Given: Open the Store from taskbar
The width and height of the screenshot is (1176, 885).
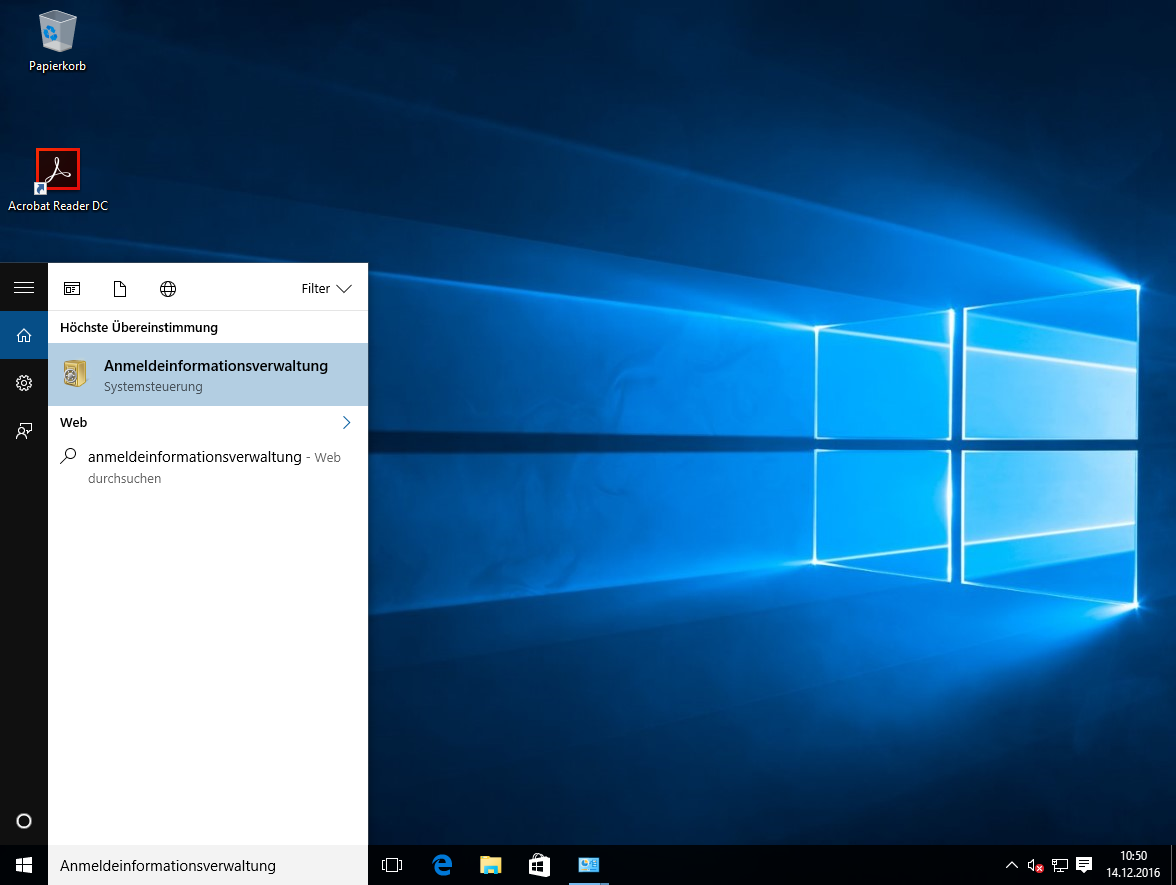Looking at the screenshot, I should click(x=539, y=865).
